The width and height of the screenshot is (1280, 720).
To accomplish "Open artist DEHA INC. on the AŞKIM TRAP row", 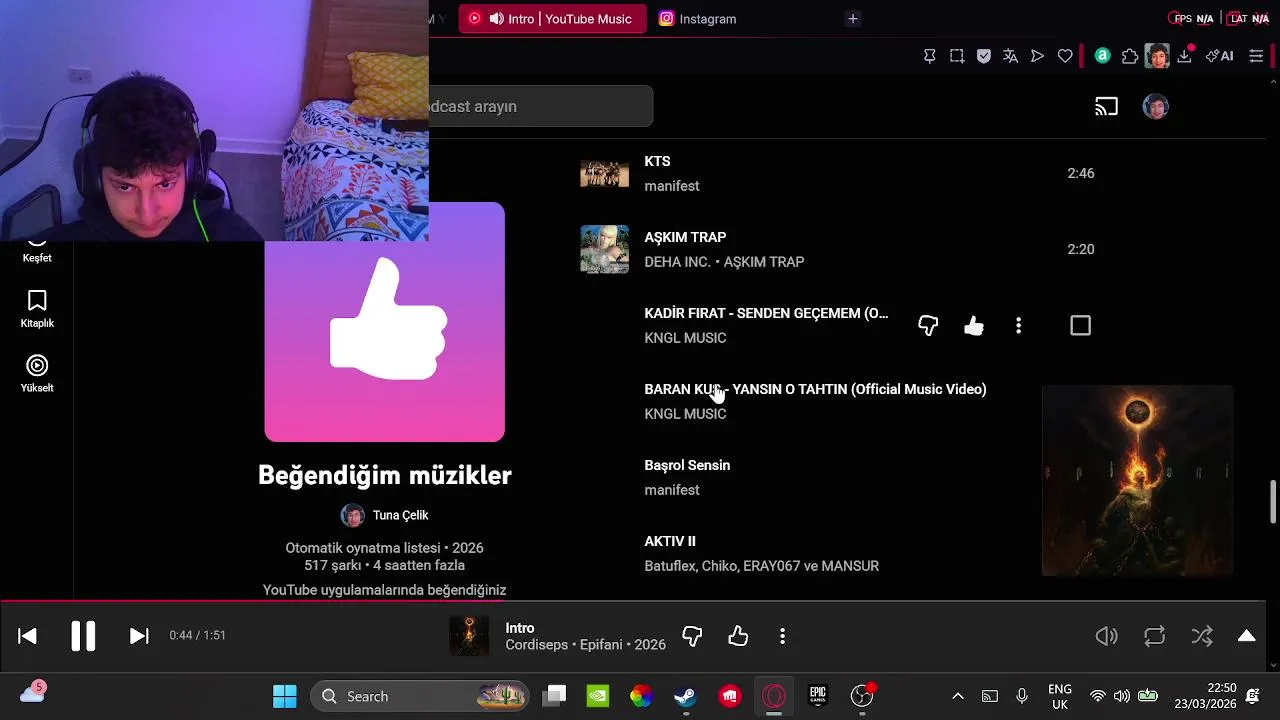I will (x=677, y=262).
